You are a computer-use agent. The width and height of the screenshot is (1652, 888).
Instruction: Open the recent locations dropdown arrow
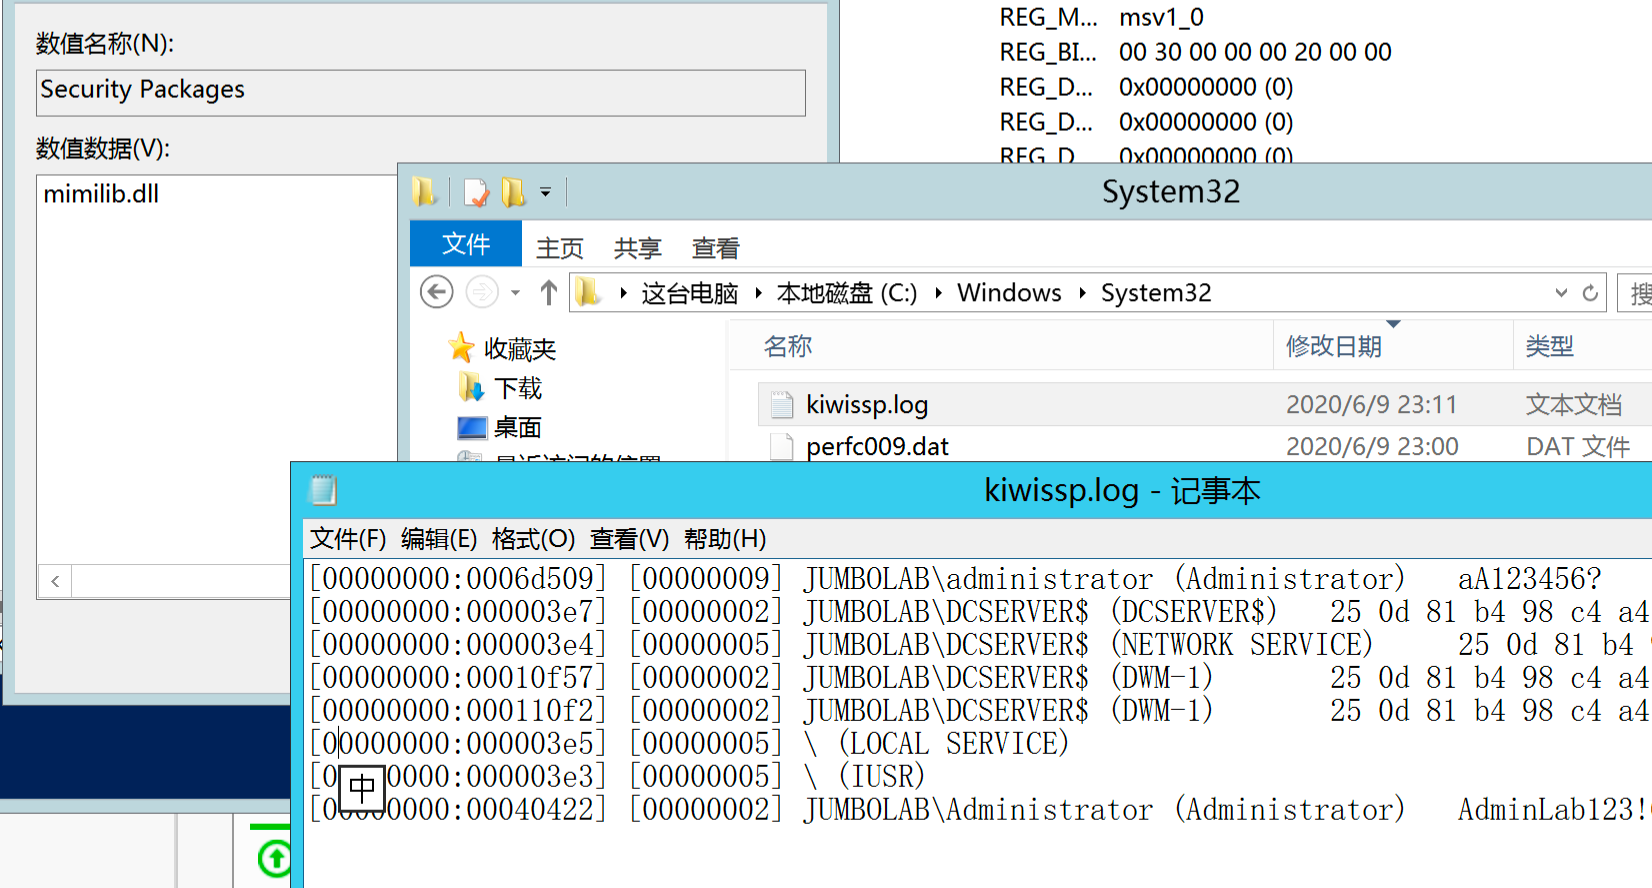pyautogui.click(x=516, y=293)
